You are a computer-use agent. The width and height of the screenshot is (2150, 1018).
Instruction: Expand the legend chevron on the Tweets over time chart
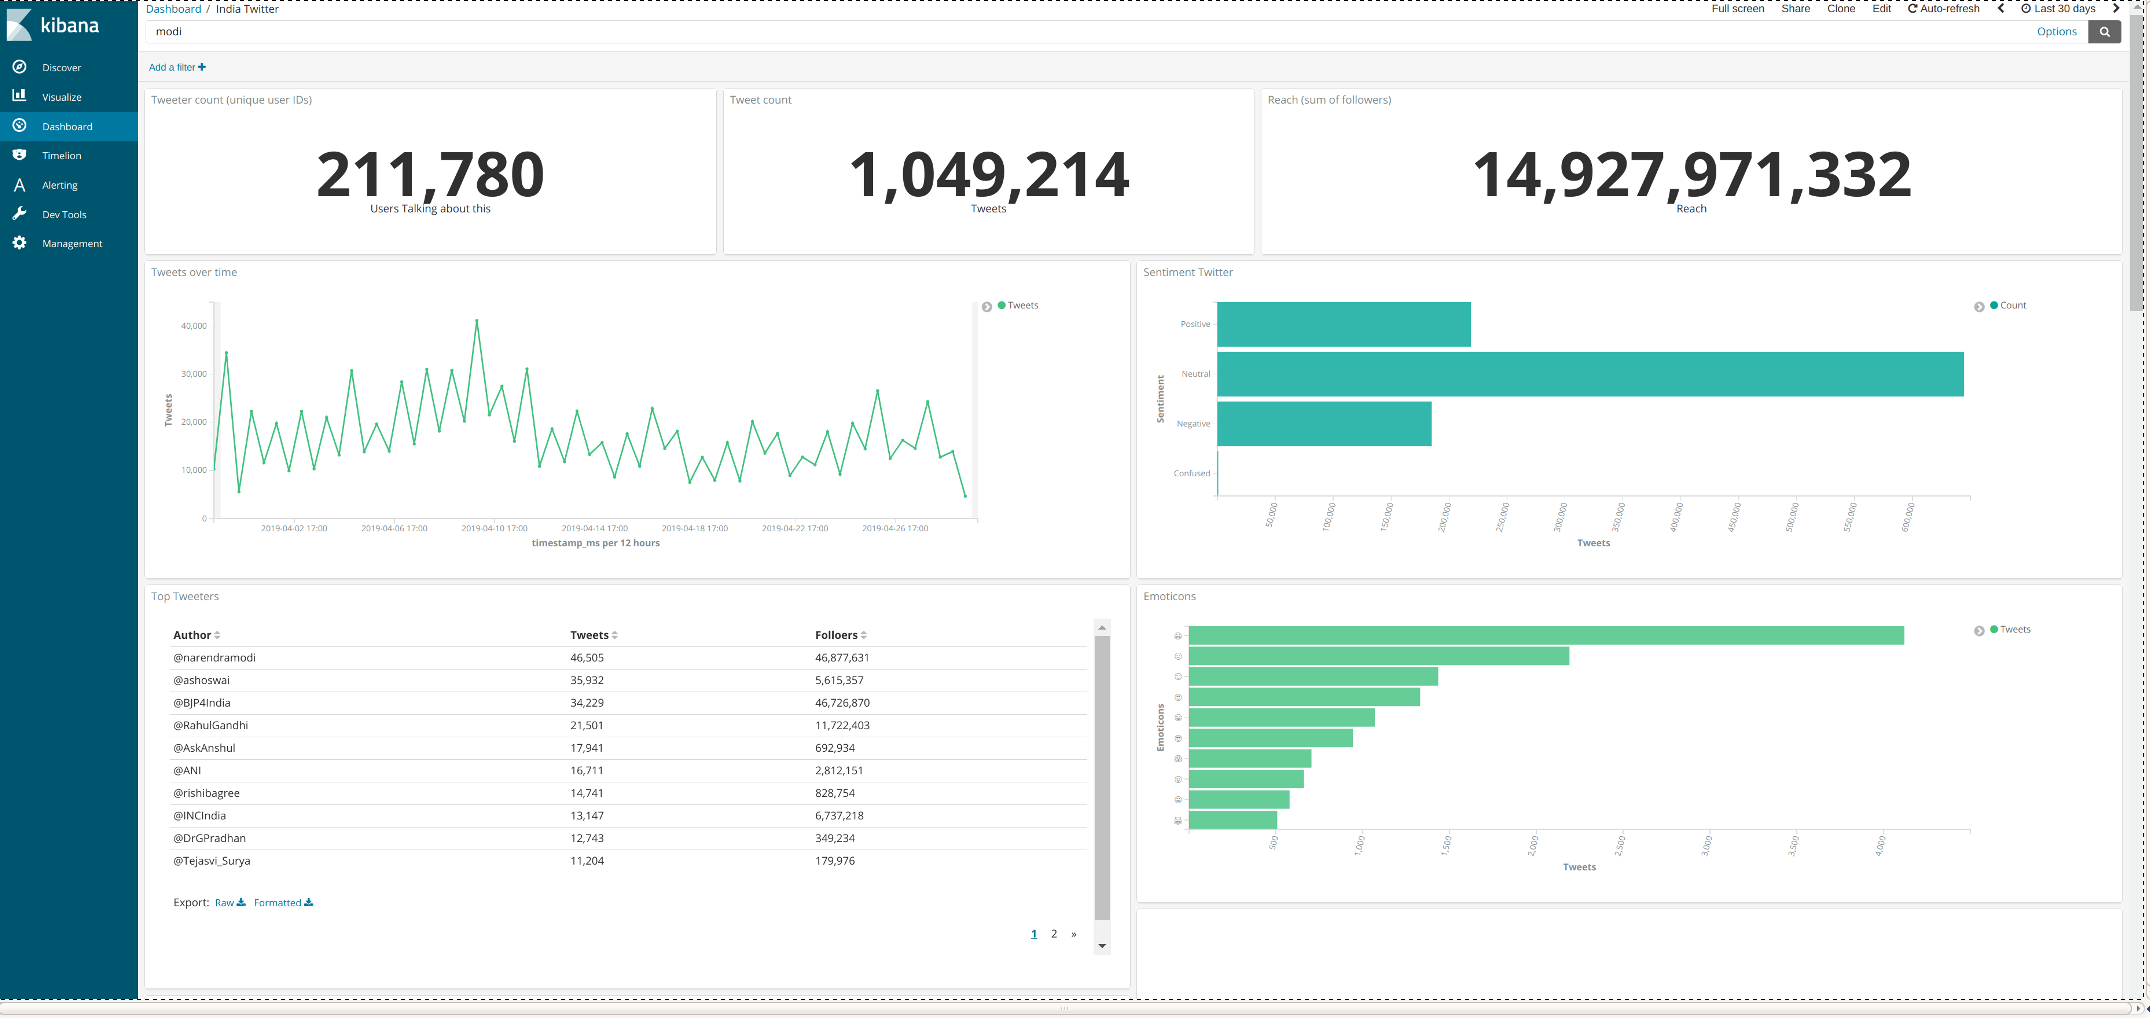(x=988, y=305)
